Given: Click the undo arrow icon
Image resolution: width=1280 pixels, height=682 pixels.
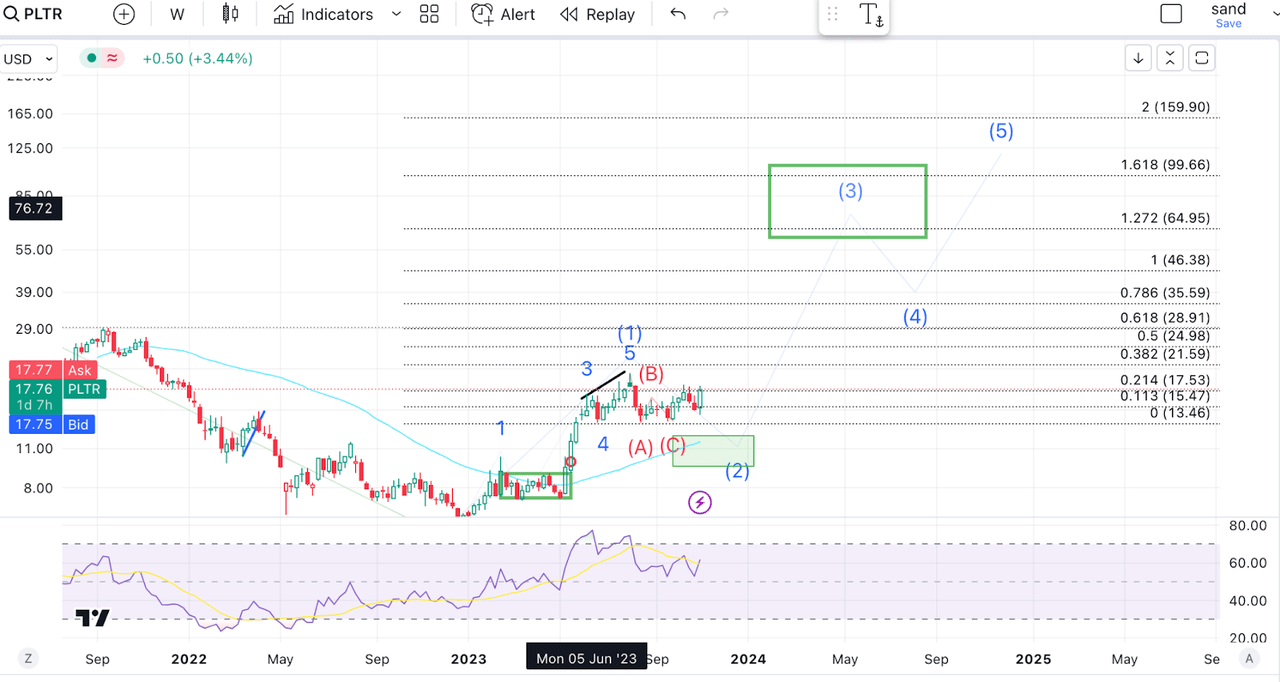Looking at the screenshot, I should 677,14.
